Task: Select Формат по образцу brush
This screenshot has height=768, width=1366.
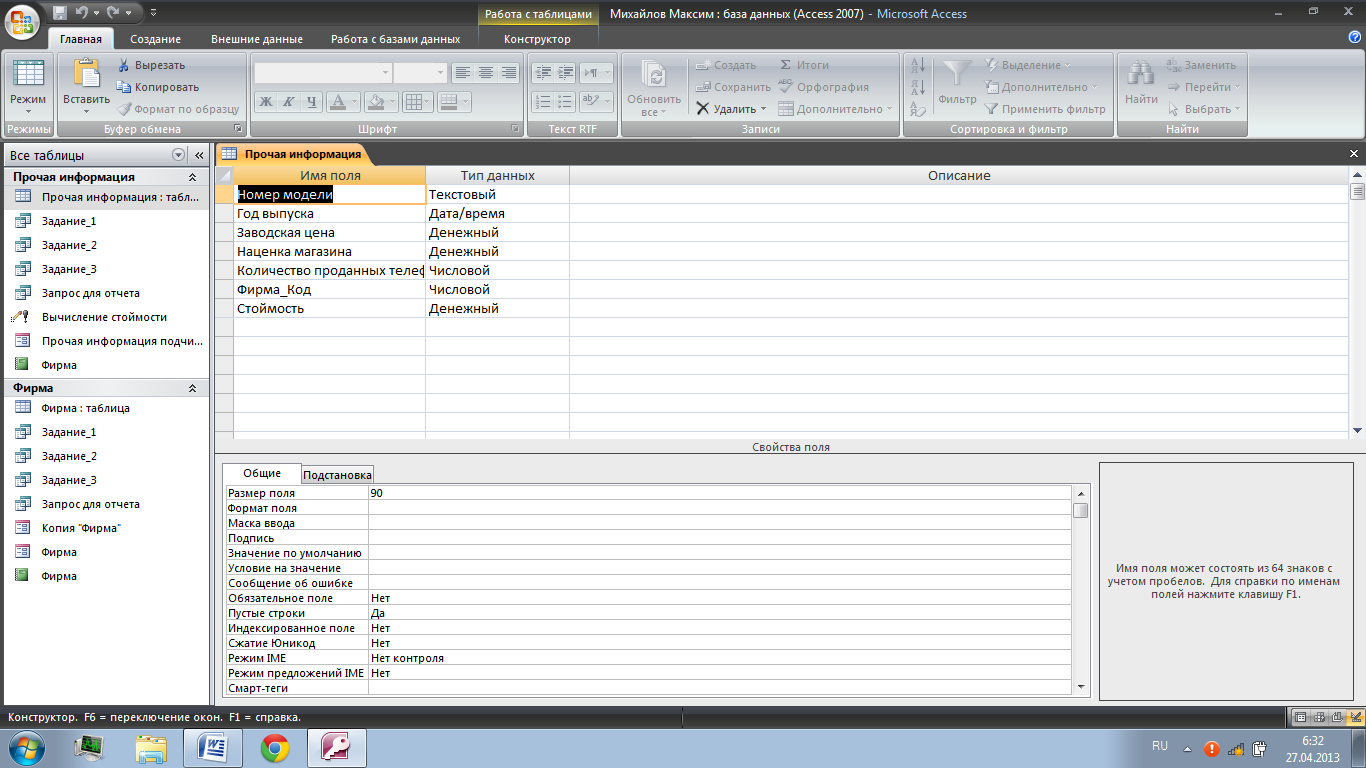Action: point(178,109)
